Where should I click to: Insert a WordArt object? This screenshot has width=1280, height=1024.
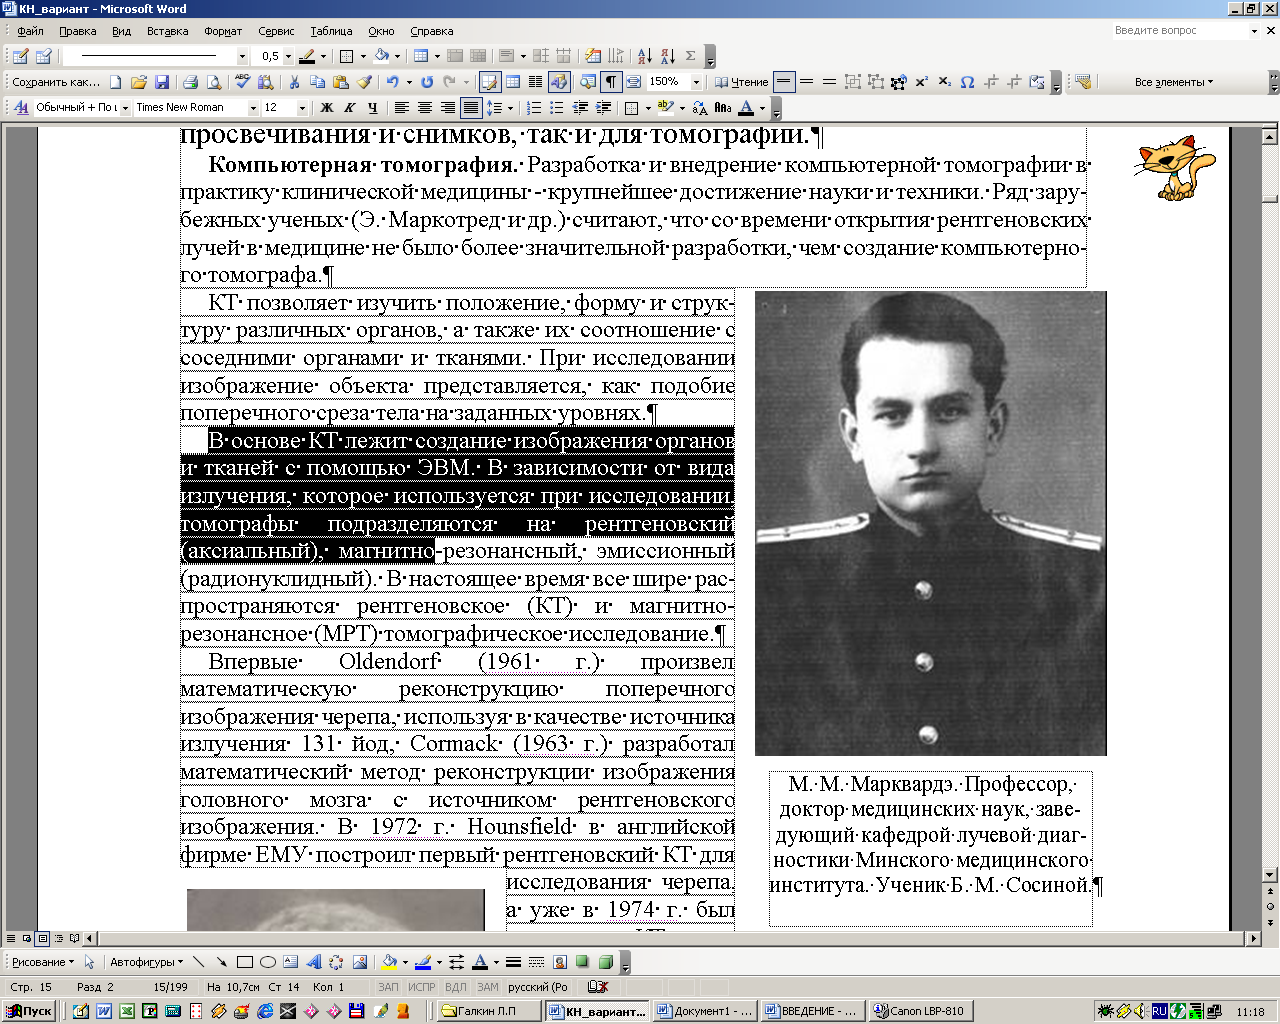pyautogui.click(x=313, y=962)
